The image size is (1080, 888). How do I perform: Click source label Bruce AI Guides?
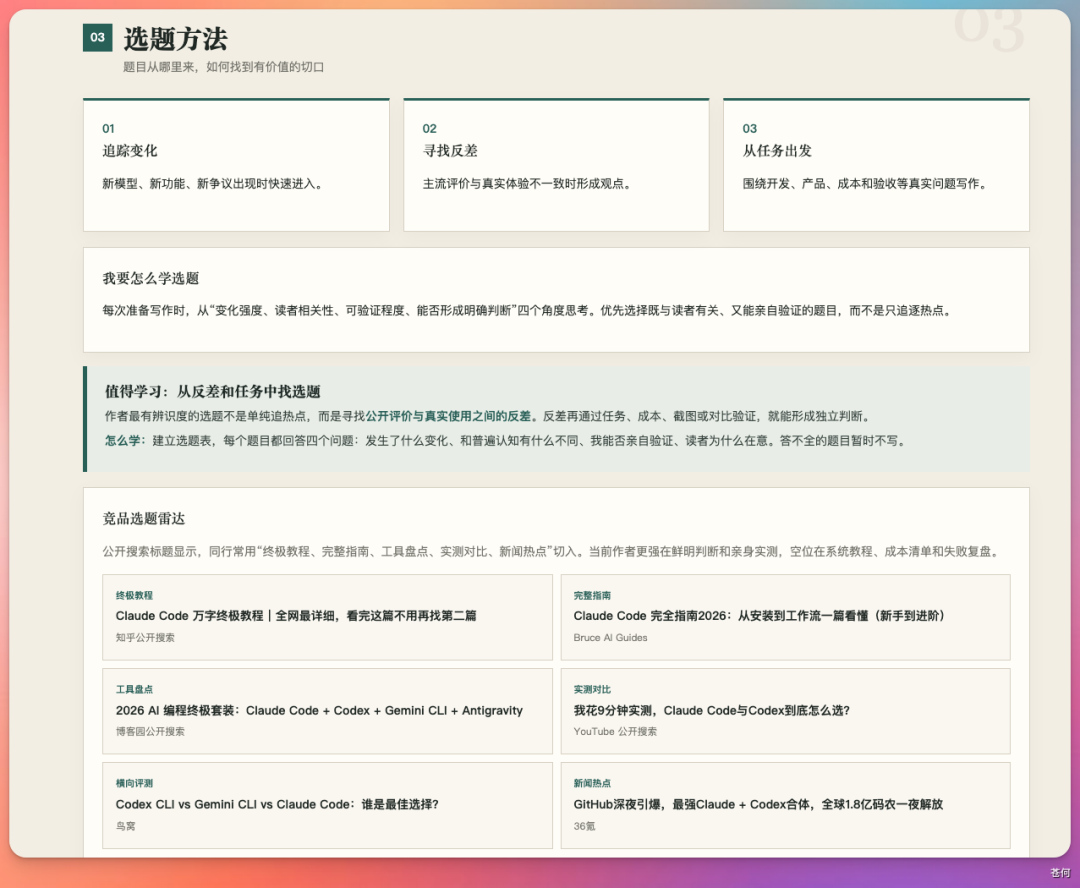[x=610, y=638]
